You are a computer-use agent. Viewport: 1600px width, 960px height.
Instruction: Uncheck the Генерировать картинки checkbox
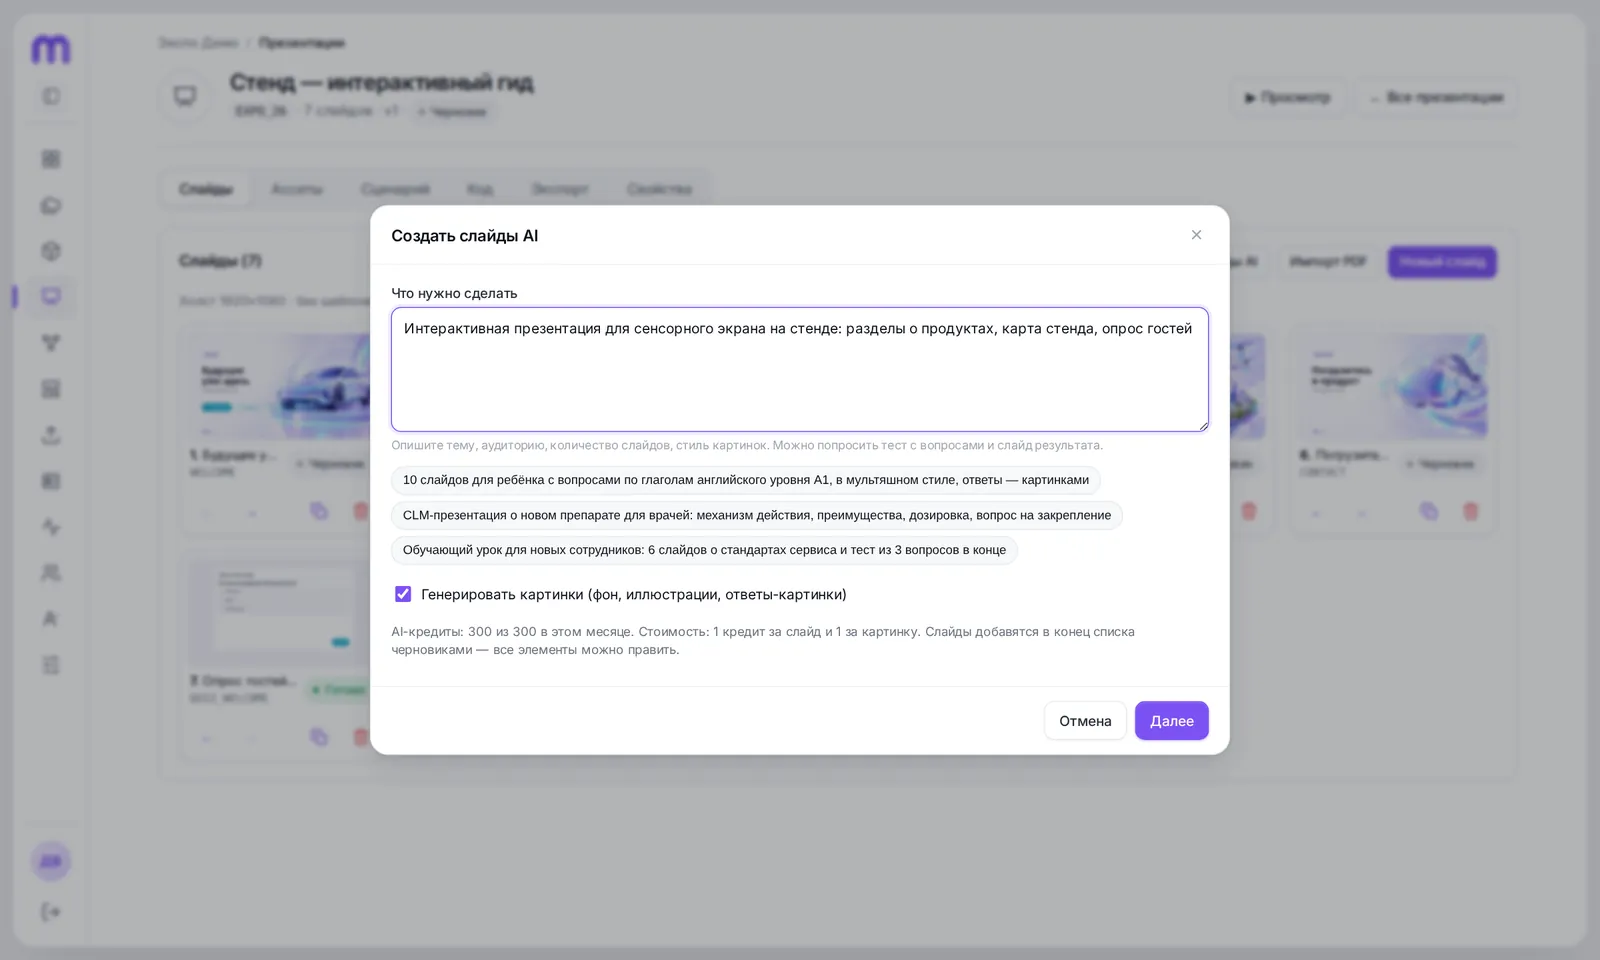coord(403,594)
